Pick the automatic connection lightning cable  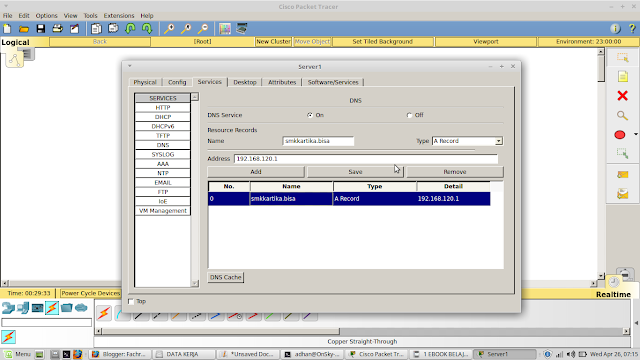click(104, 313)
